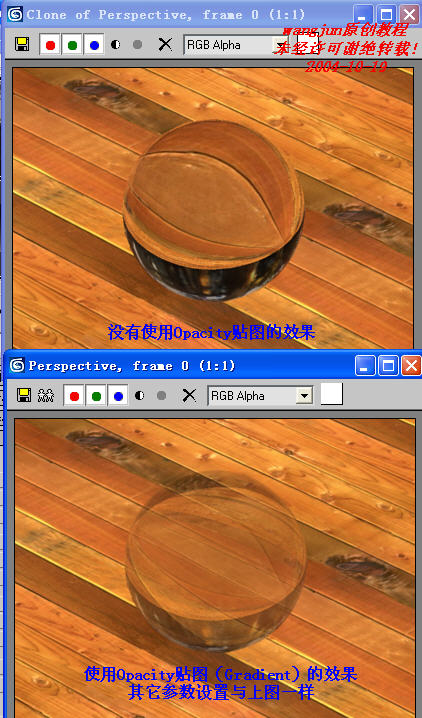
Task: Save bitmap in Clone of Perspective window
Action: click(22, 45)
